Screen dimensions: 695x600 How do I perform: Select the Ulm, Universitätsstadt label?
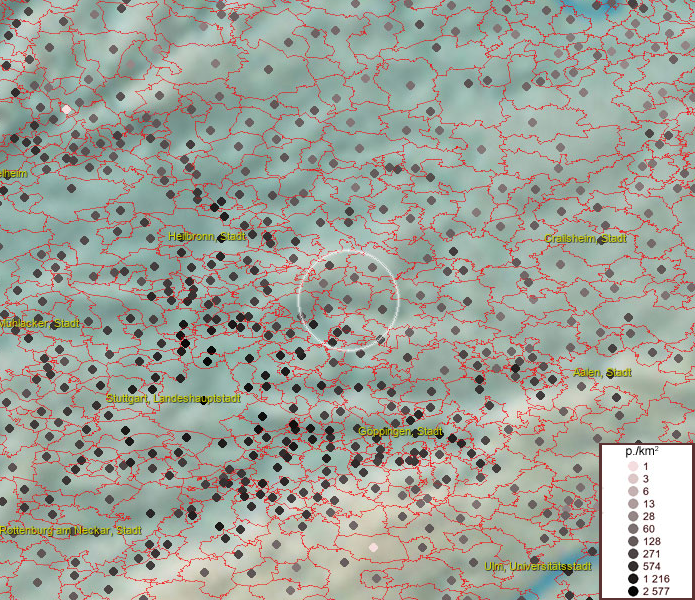click(539, 567)
